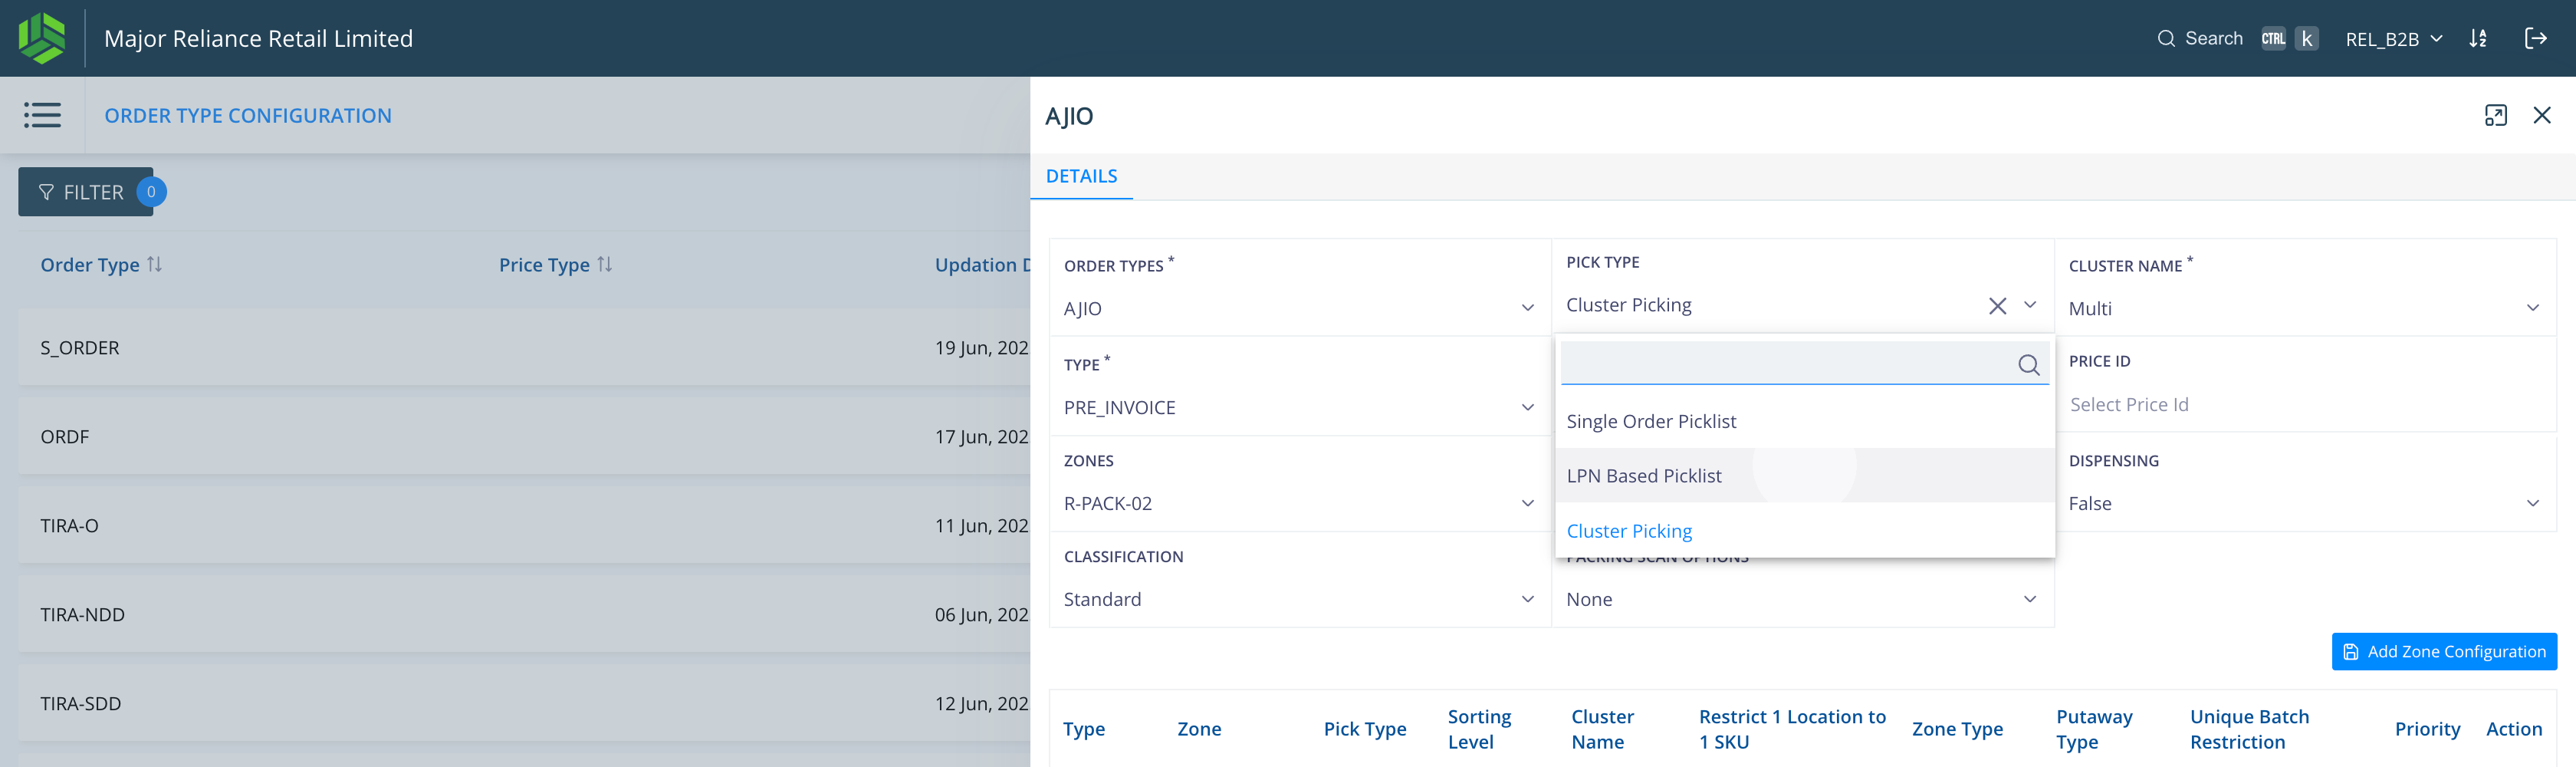Click the Zone Type column header
The height and width of the screenshot is (767, 2576).
1957,729
